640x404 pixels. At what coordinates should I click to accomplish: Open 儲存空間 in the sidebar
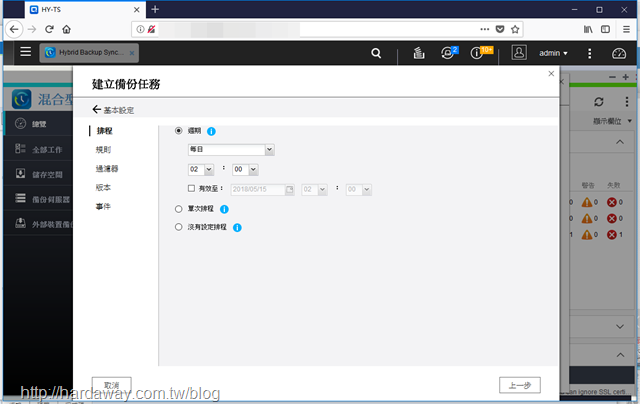[38, 174]
